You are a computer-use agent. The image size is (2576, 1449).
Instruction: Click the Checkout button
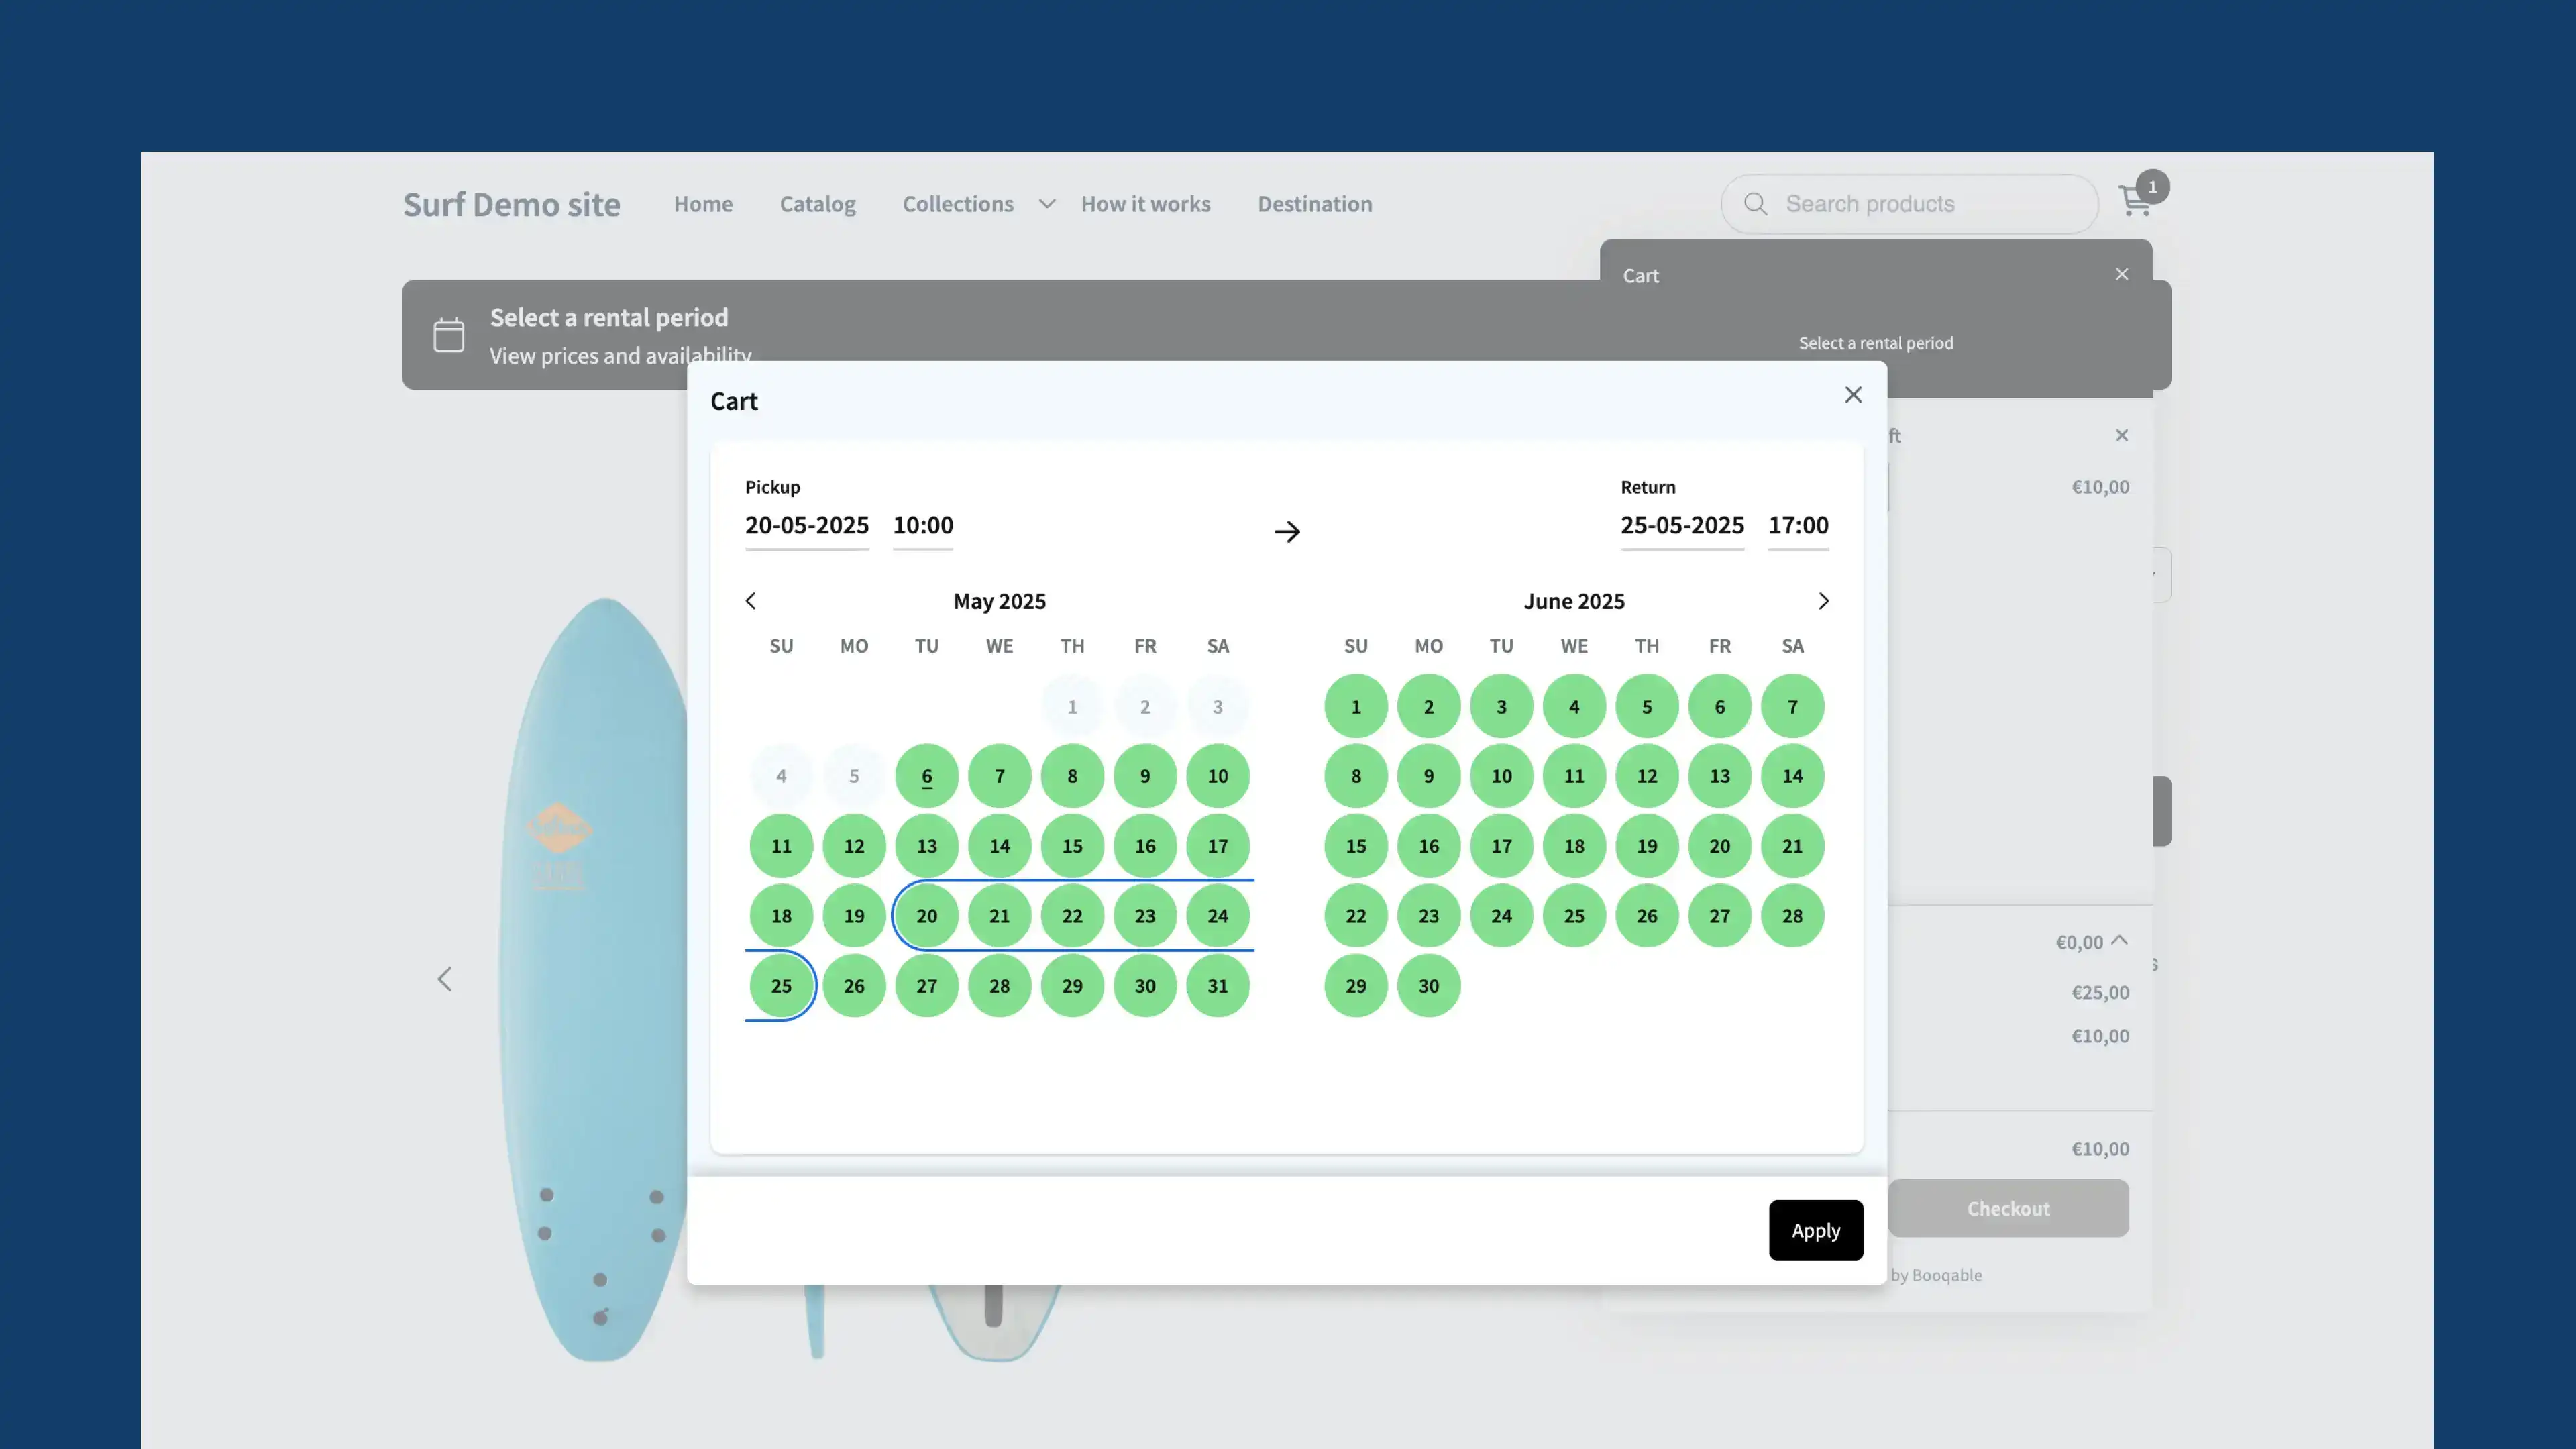[2008, 1208]
